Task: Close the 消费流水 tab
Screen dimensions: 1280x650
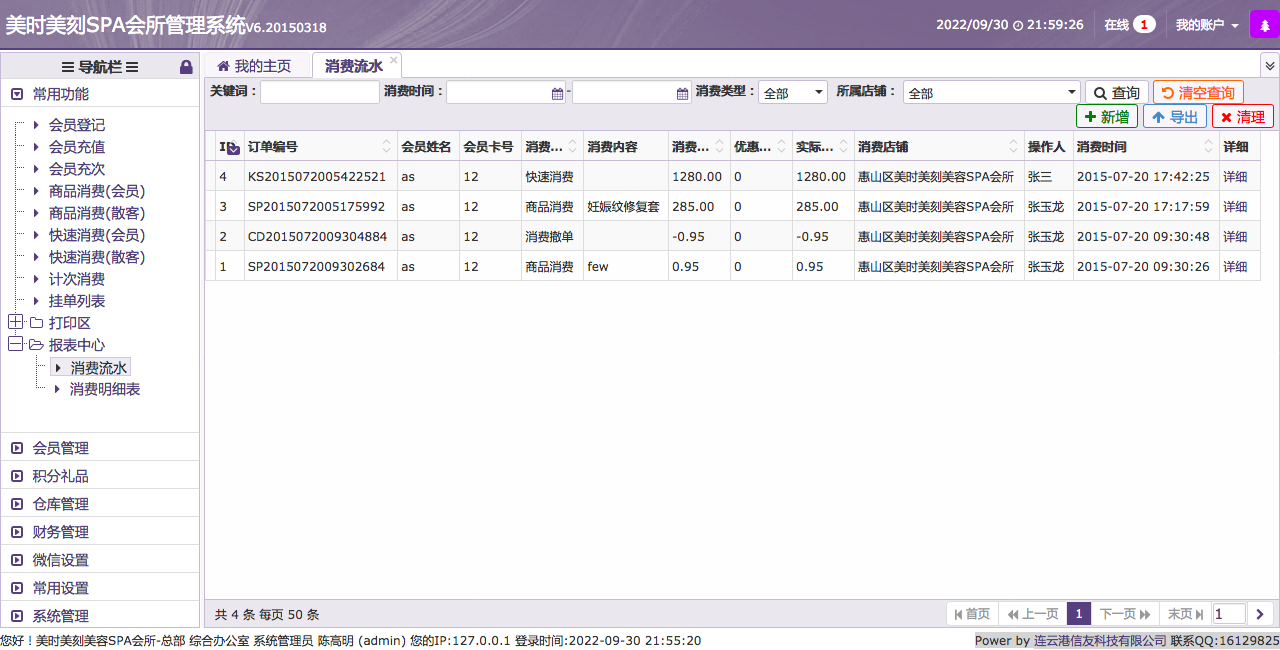Action: click(394, 60)
